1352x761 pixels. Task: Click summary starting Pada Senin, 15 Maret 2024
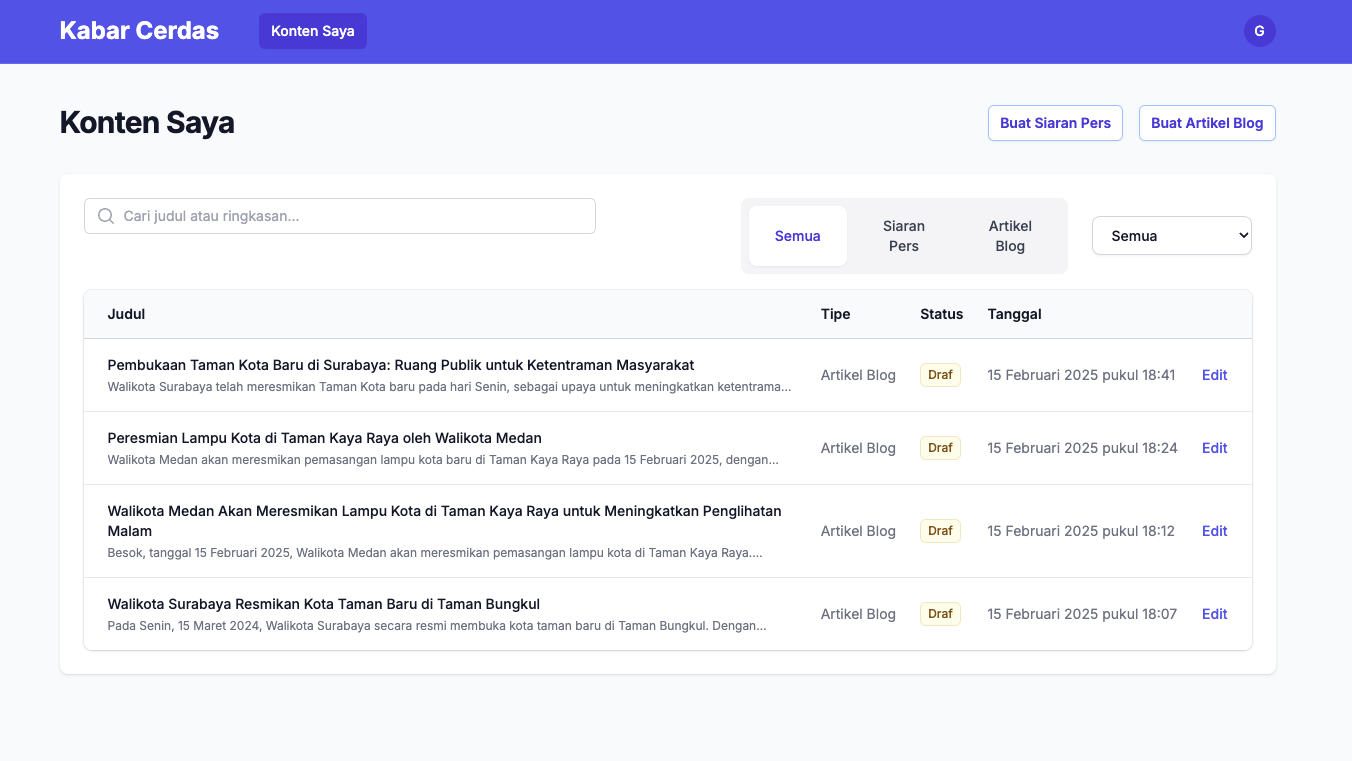(437, 626)
